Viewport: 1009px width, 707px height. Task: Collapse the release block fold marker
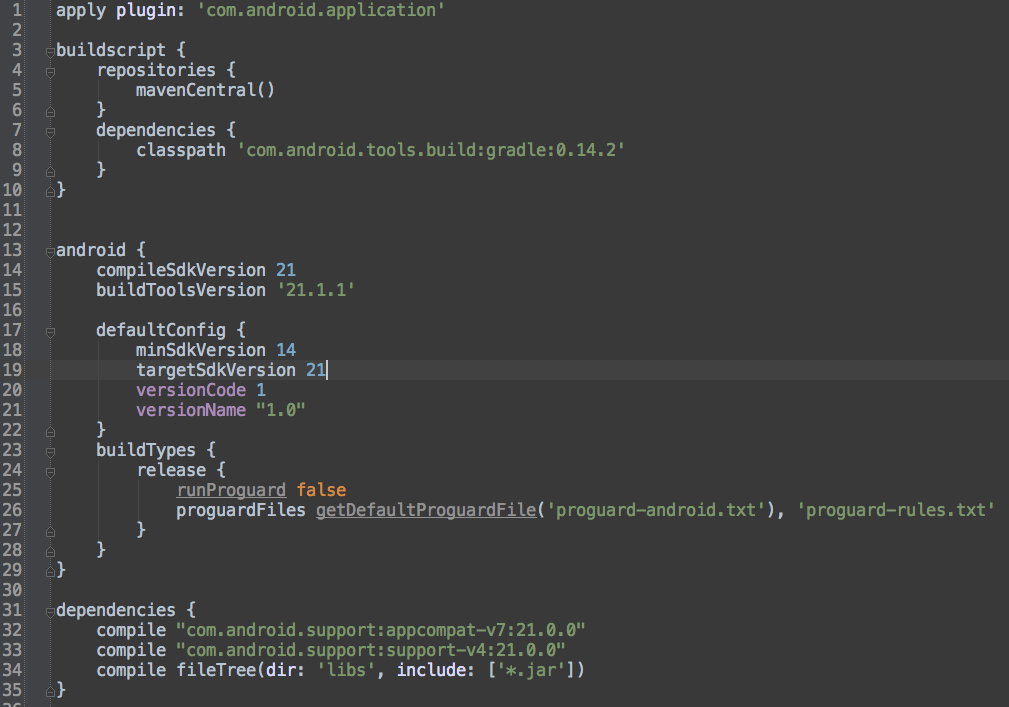(50, 472)
